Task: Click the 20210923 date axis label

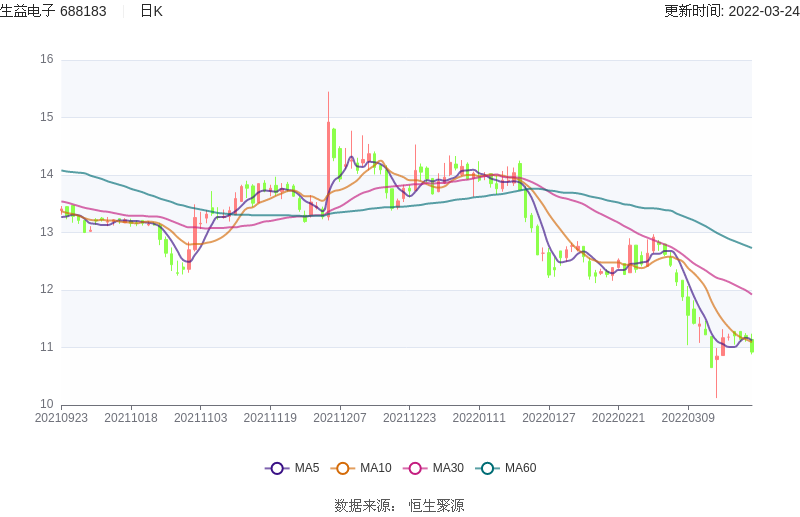Action: pyautogui.click(x=61, y=418)
